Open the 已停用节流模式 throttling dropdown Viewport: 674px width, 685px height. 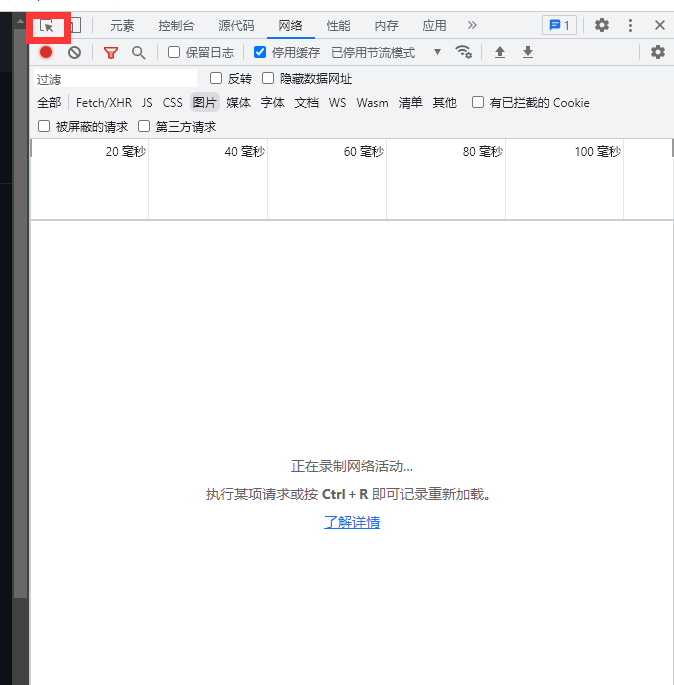click(386, 53)
